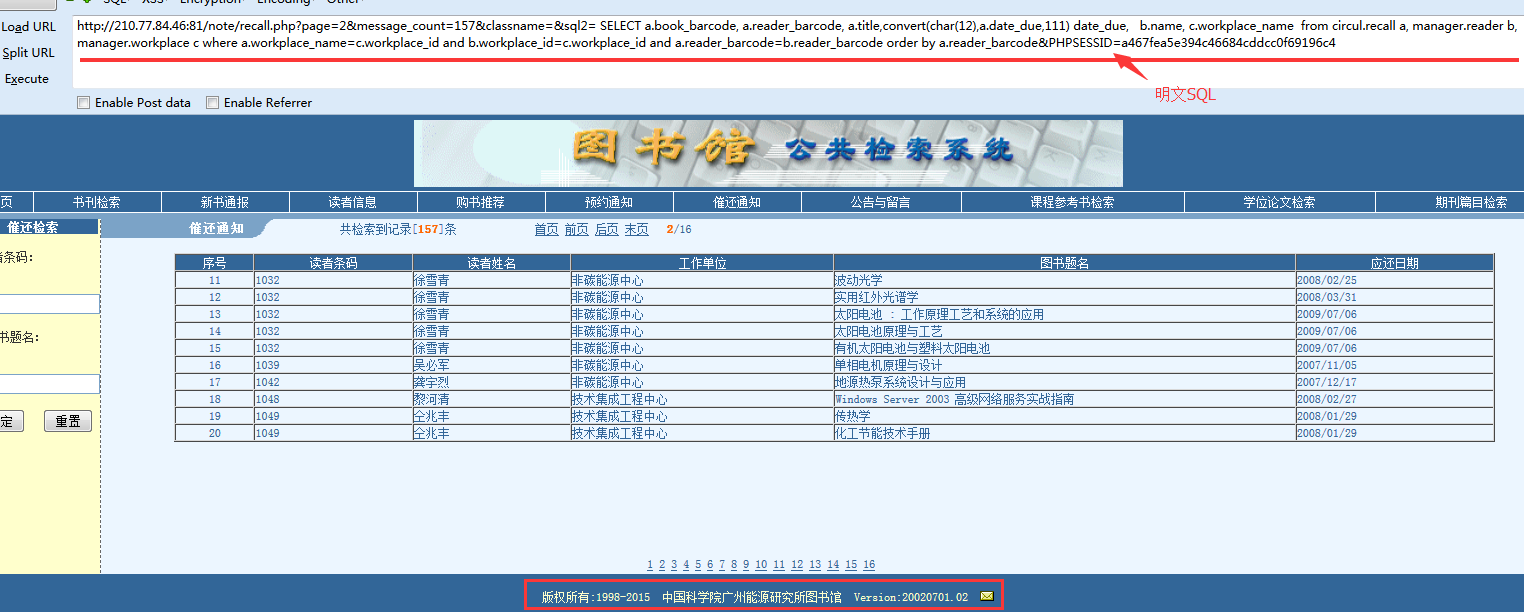
Task: Open page 5 in bottom pagination
Action: pyautogui.click(x=696, y=565)
